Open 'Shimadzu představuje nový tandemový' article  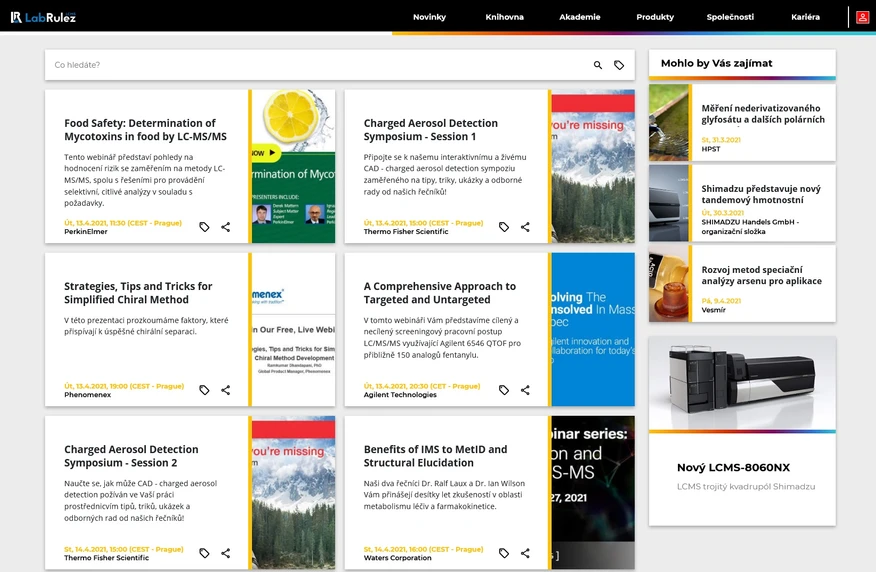(x=761, y=194)
